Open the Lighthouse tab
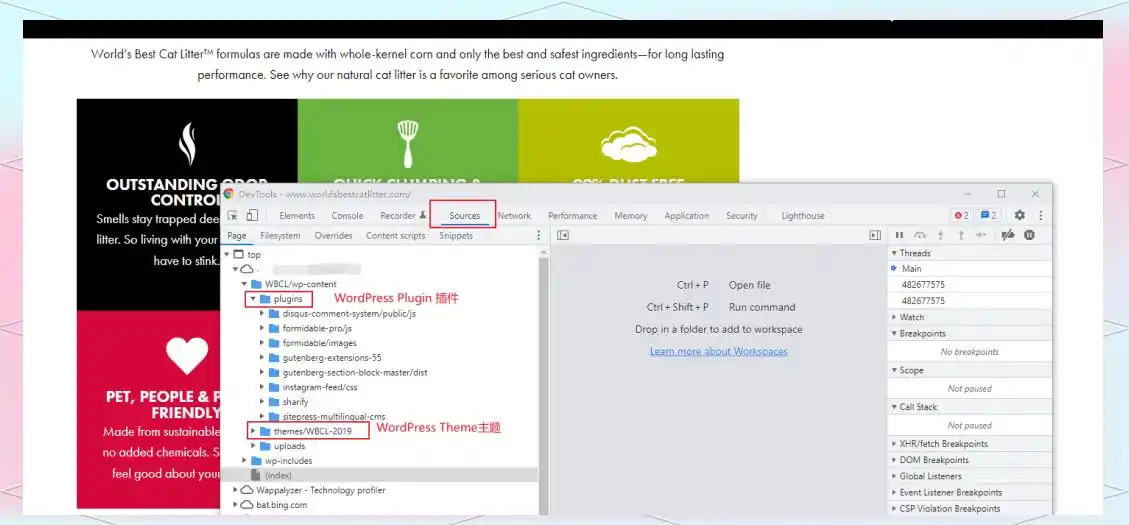The width and height of the screenshot is (1129, 525). 803,215
